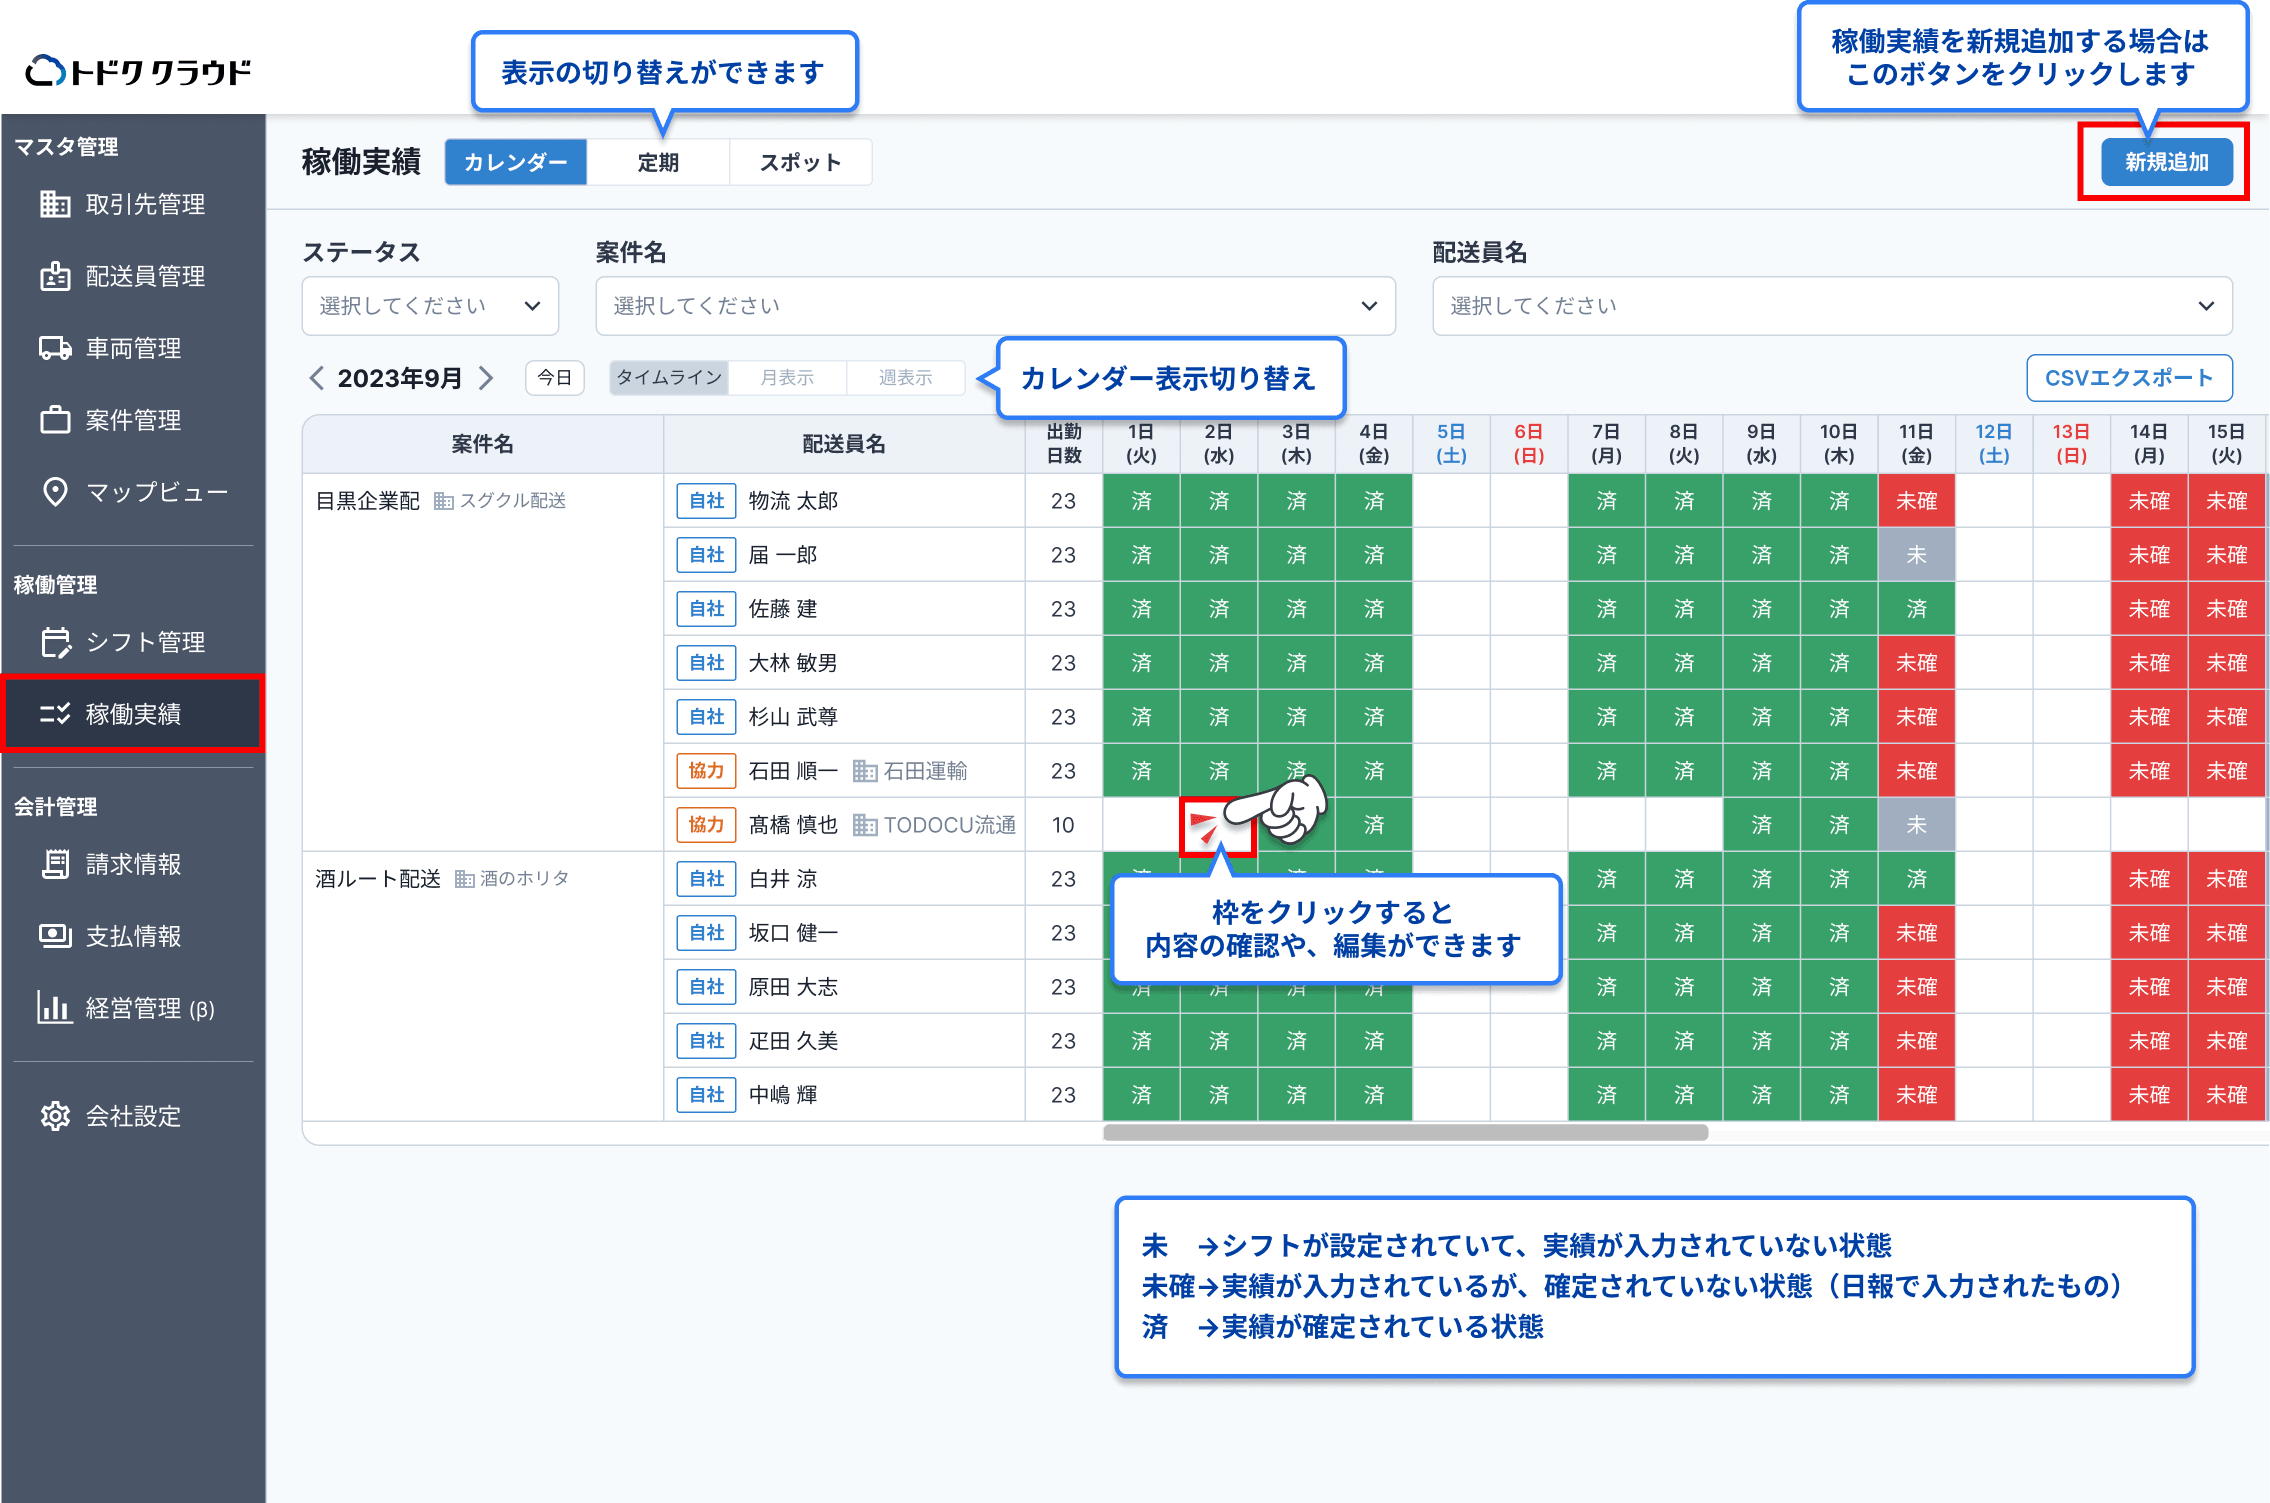Click the 配送員管理 ID badge icon
This screenshot has height=1503, width=2270.
(55, 276)
